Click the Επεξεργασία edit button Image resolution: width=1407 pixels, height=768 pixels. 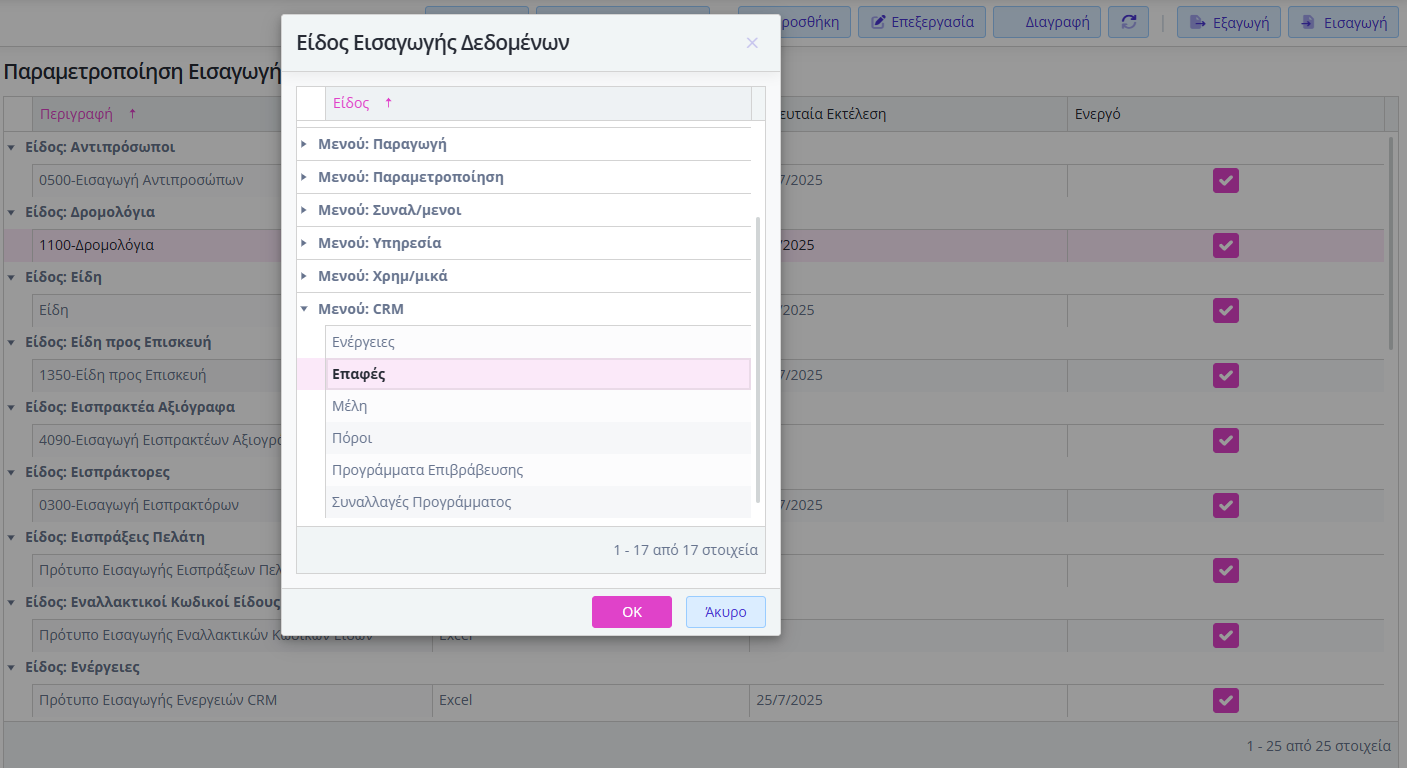[x=922, y=22]
